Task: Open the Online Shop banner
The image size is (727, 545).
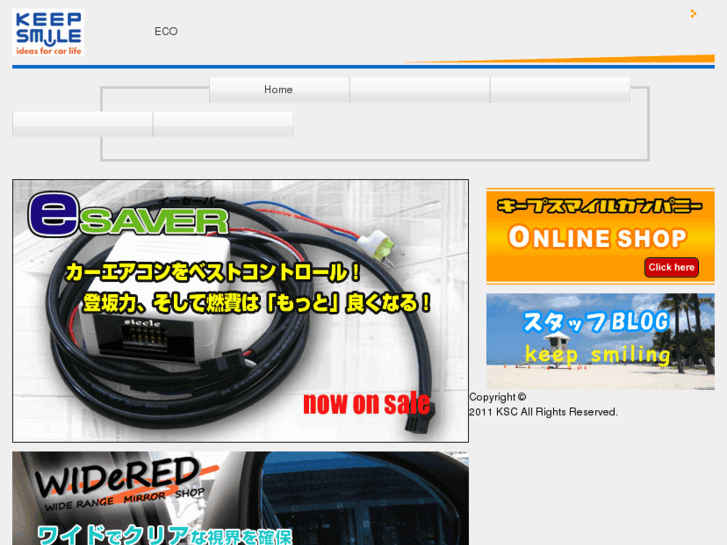Action: 600,236
